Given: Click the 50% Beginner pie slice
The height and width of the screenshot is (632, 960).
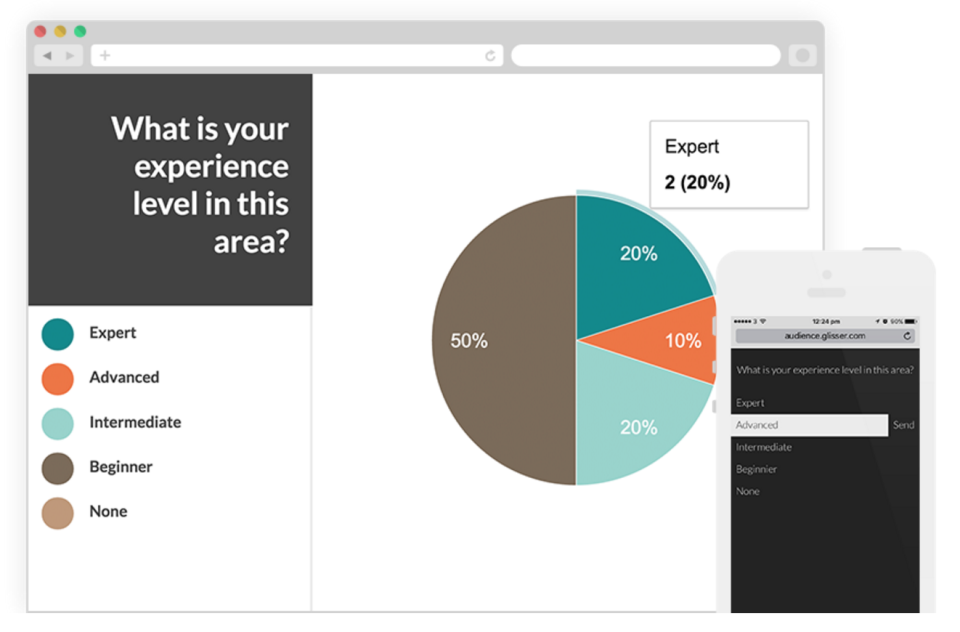Looking at the screenshot, I should (x=503, y=340).
